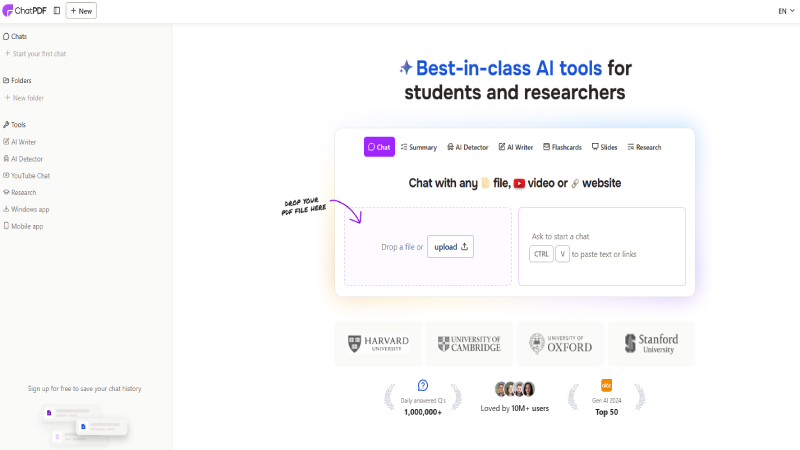800x450 pixels.
Task: Switch to the AI Writer tab
Action: click(x=516, y=147)
